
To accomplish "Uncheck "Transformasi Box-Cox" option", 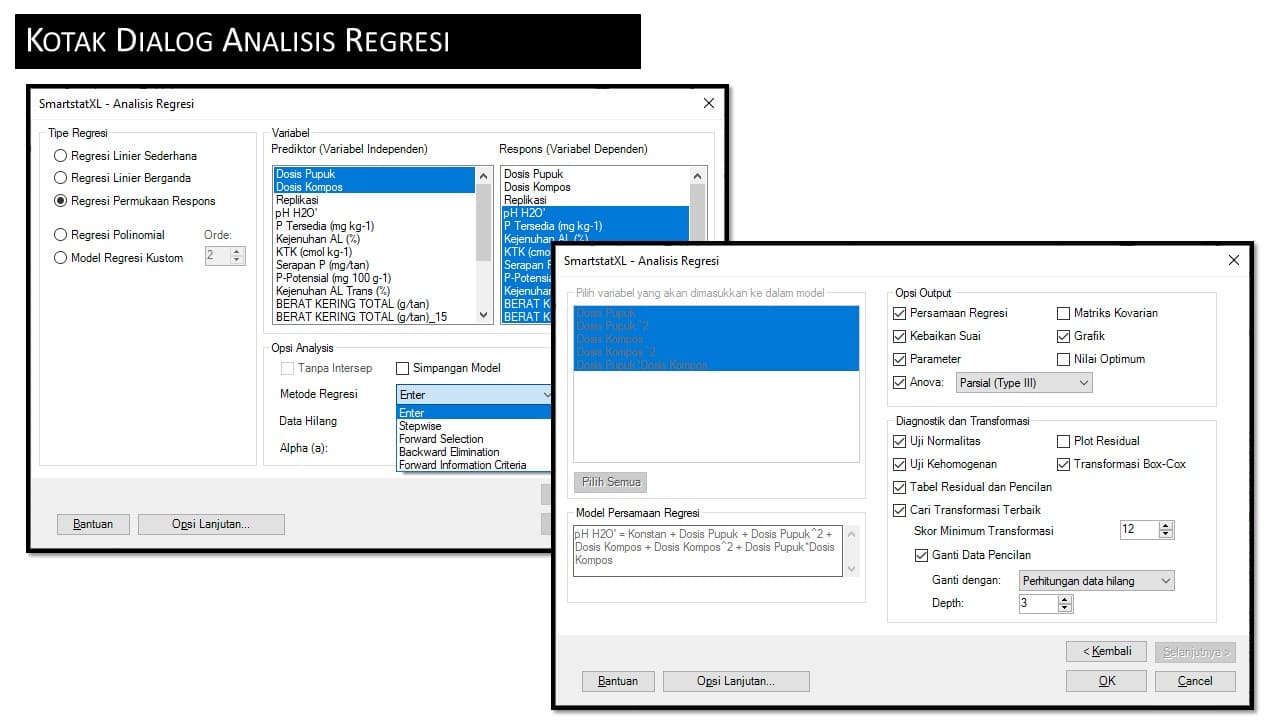I will pyautogui.click(x=1063, y=464).
